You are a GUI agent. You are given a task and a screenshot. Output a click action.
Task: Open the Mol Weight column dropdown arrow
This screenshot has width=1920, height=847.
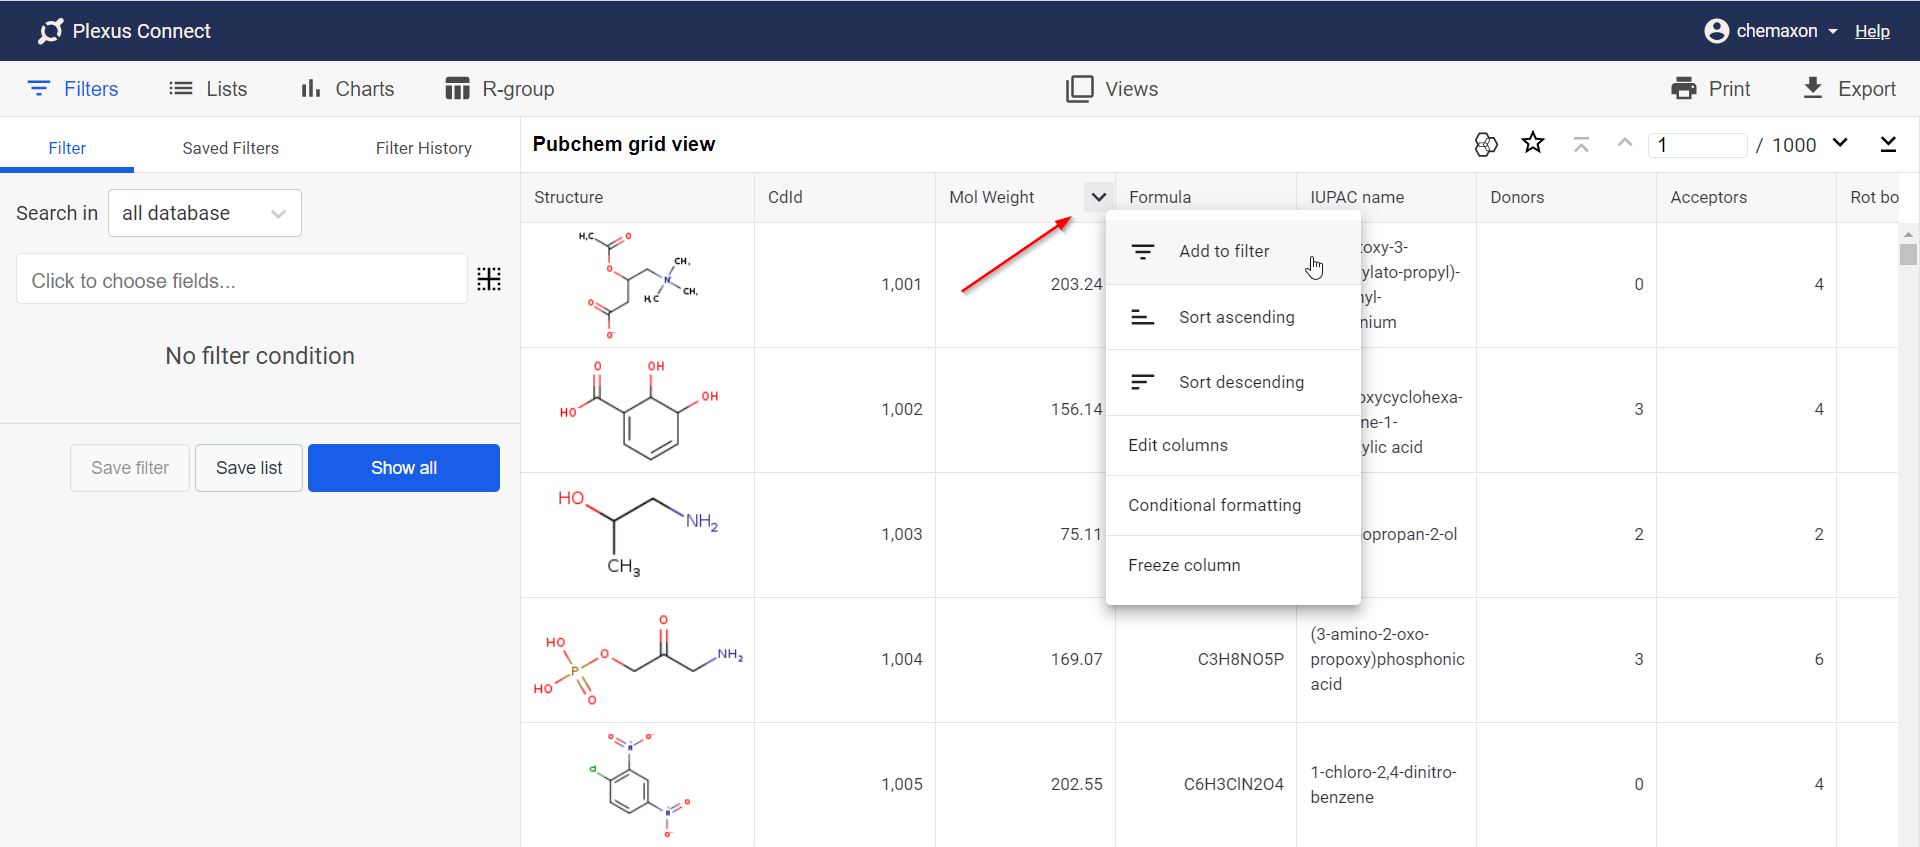coord(1098,197)
